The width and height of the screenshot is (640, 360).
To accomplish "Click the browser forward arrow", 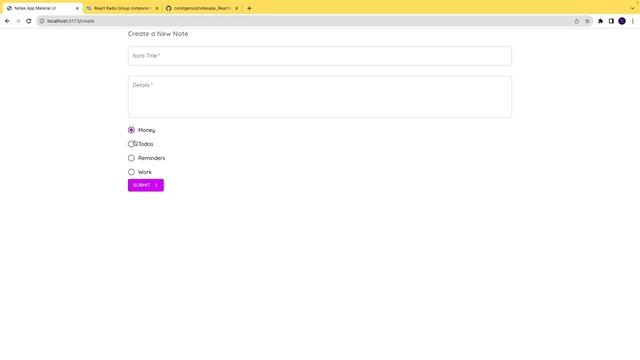I will coord(18,21).
